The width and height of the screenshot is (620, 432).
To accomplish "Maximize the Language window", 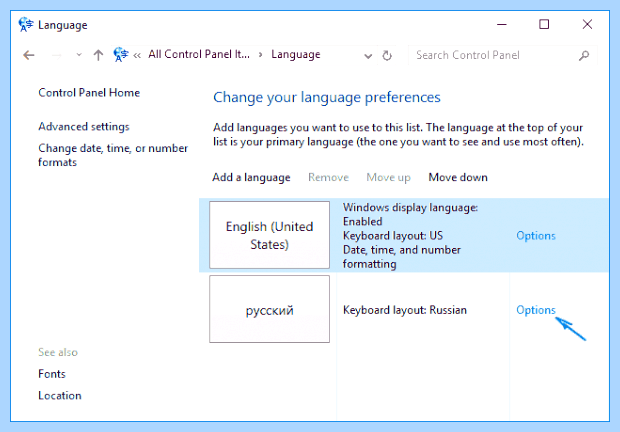I will coord(544,25).
